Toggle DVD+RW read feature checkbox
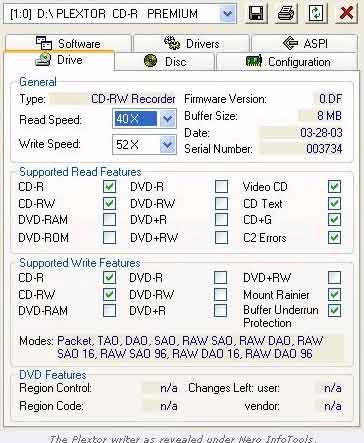The image size is (364, 443). [221, 238]
